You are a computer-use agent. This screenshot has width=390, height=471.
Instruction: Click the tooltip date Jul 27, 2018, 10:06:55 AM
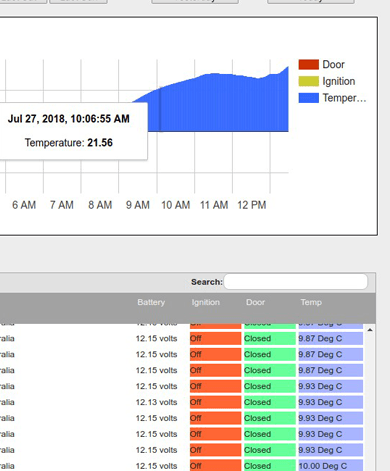pos(69,119)
